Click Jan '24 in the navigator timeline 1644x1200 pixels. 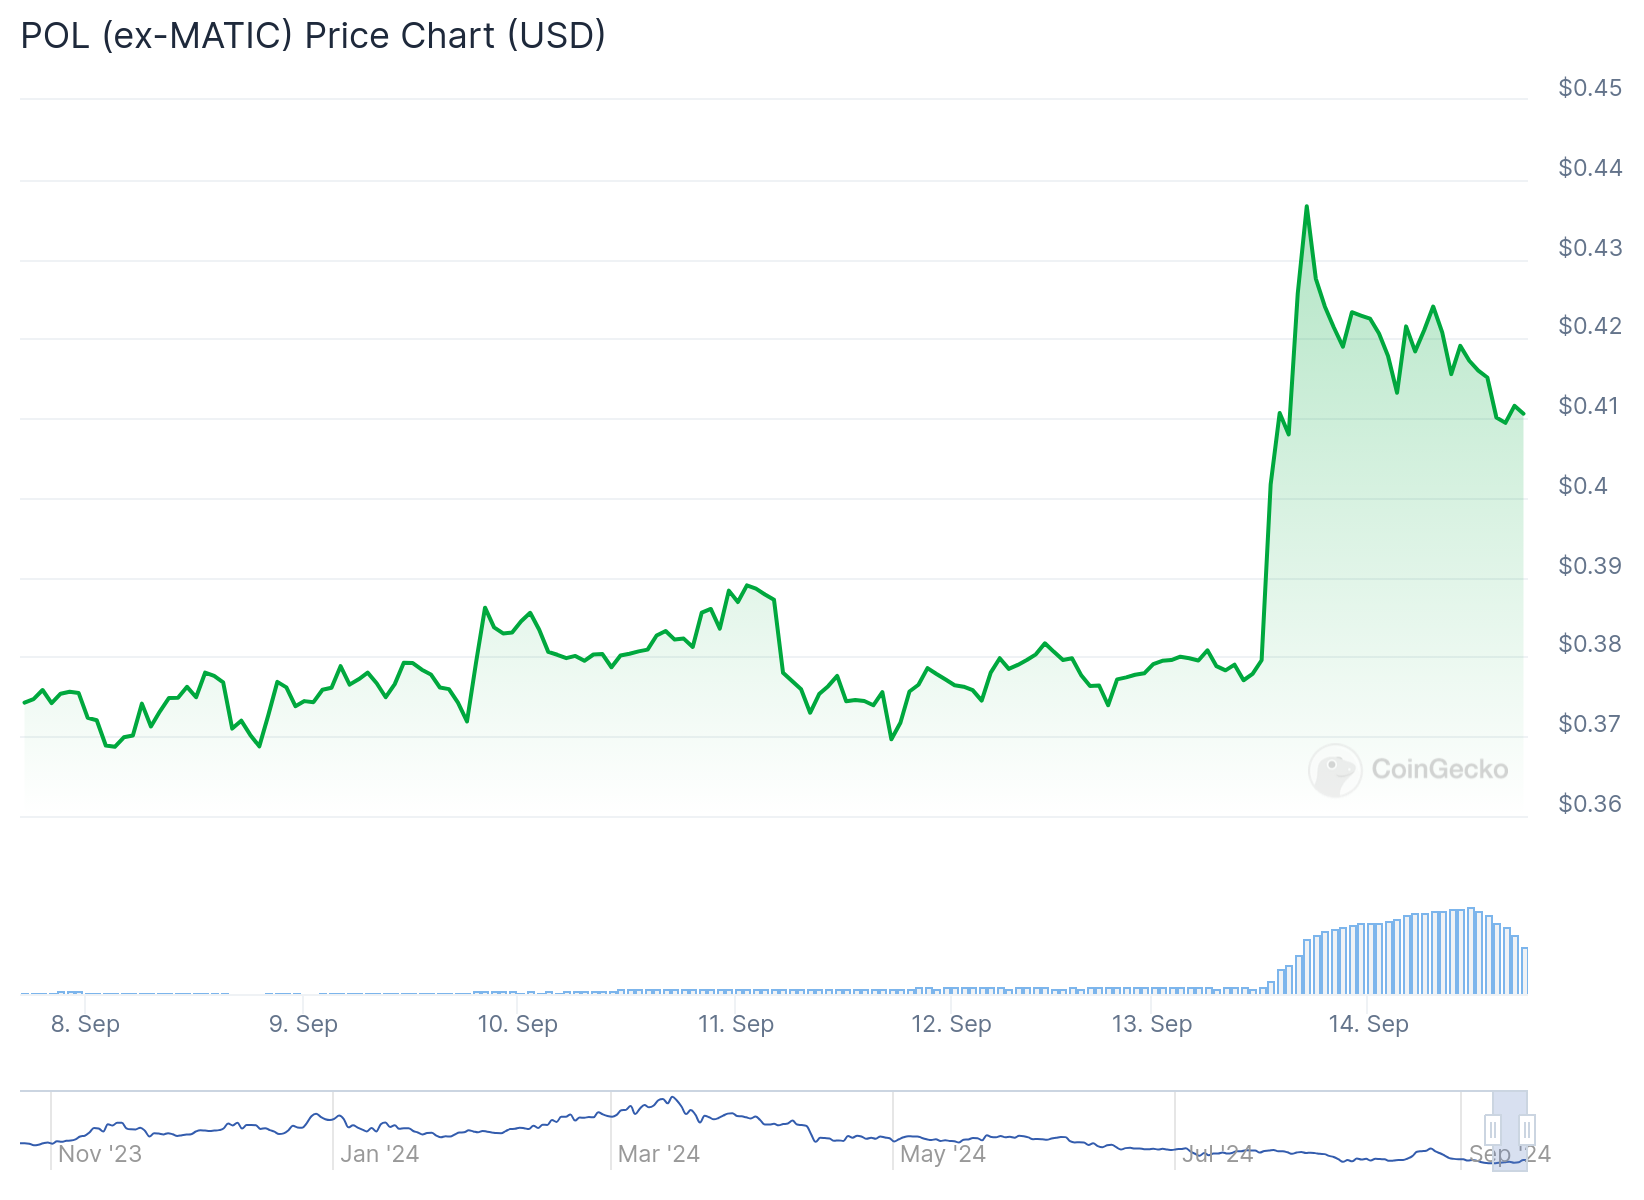tap(379, 1154)
